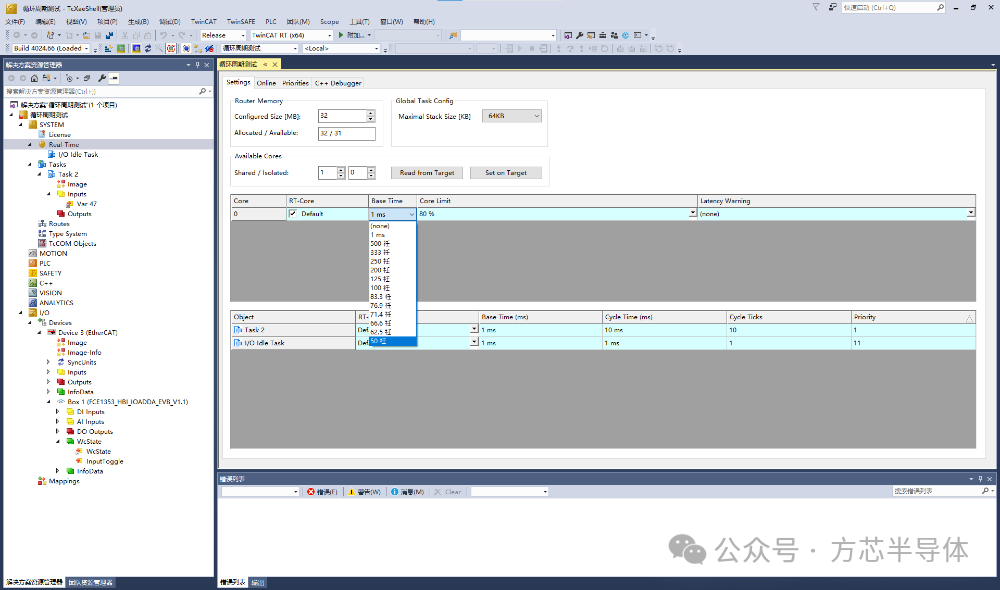The image size is (1000, 590).
Task: Click the Read from Target button
Action: [427, 173]
